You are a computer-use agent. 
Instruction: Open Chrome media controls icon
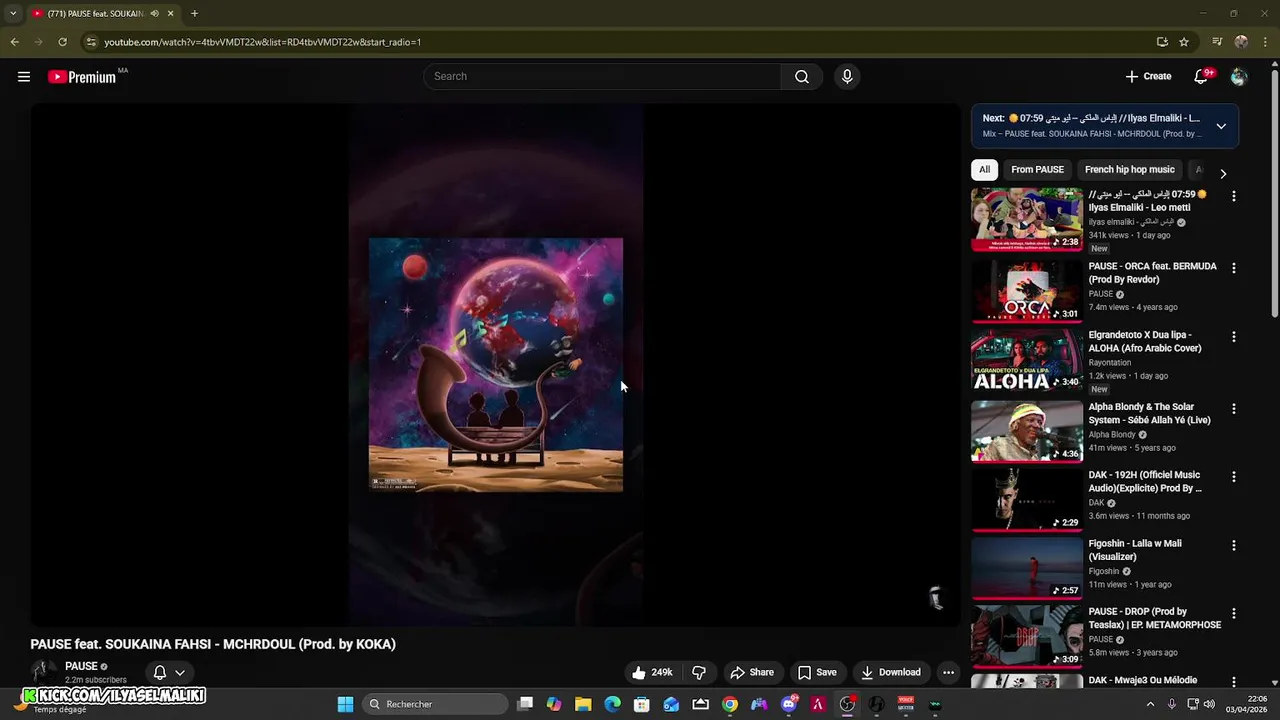pyautogui.click(x=1217, y=42)
